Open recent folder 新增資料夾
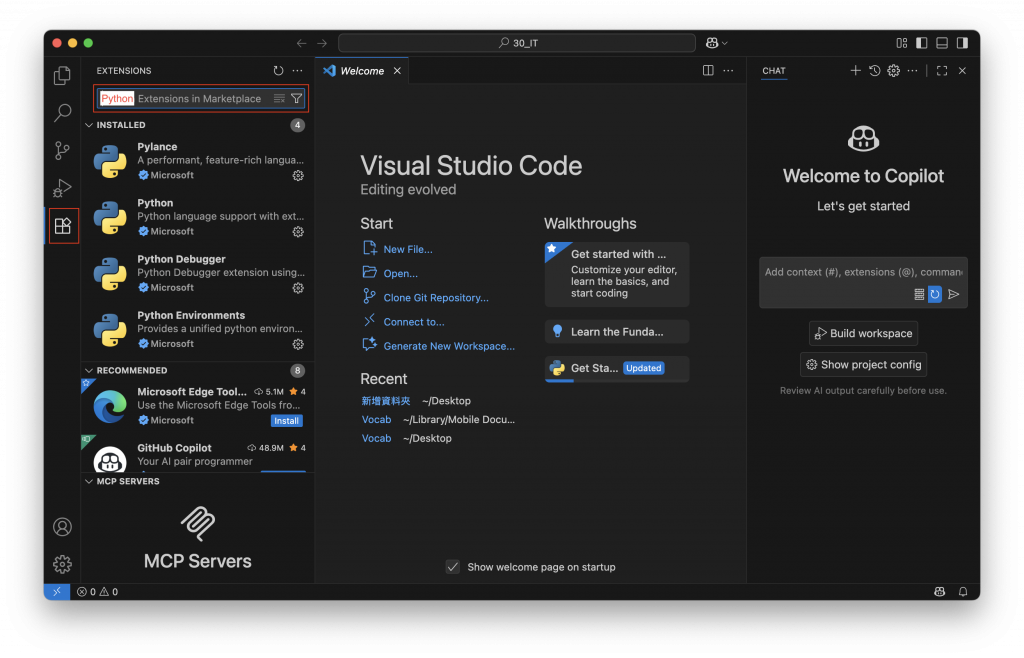The width and height of the screenshot is (1024, 658). [x=386, y=401]
